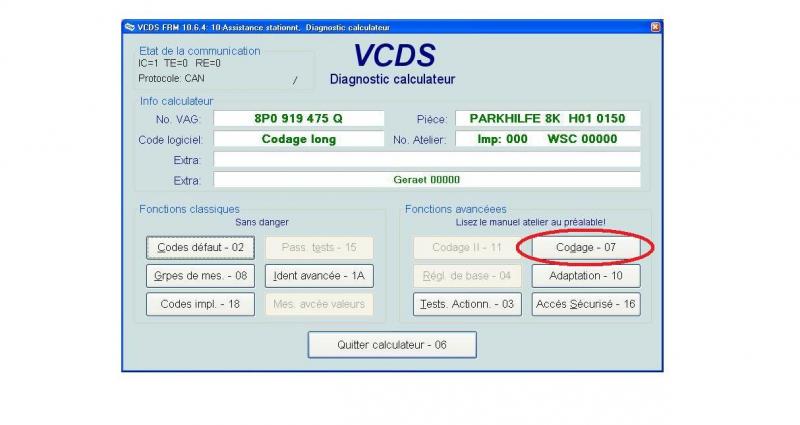
Task: Click the Protocole: CAN text
Action: [x=171, y=79]
